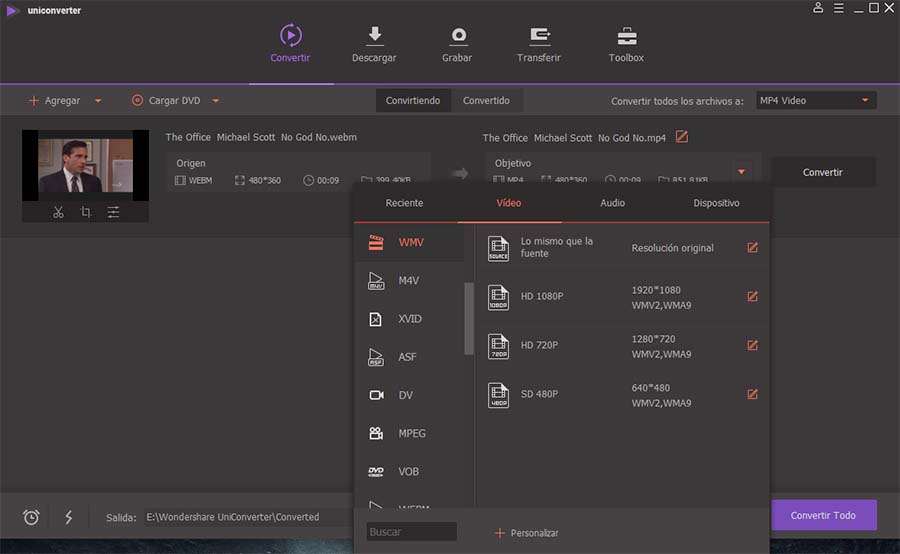Click the crop icon under thumbnail
This screenshot has width=900, height=554.
click(86, 212)
